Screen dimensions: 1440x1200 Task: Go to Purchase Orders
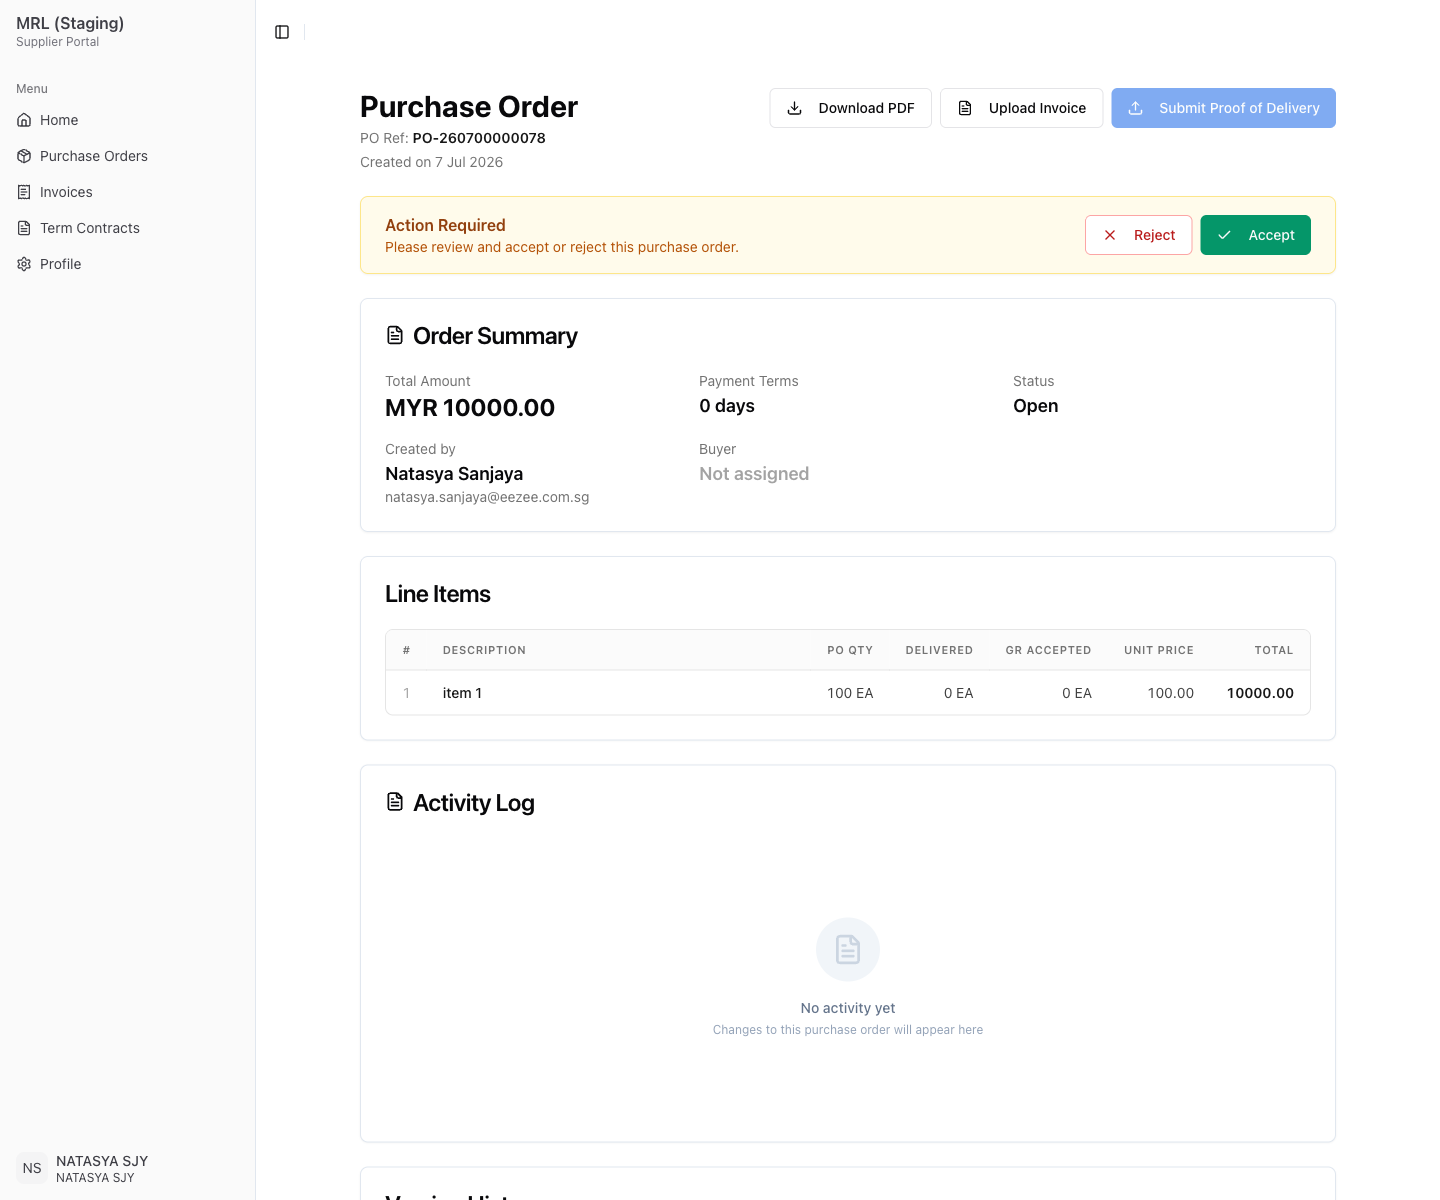click(128, 156)
